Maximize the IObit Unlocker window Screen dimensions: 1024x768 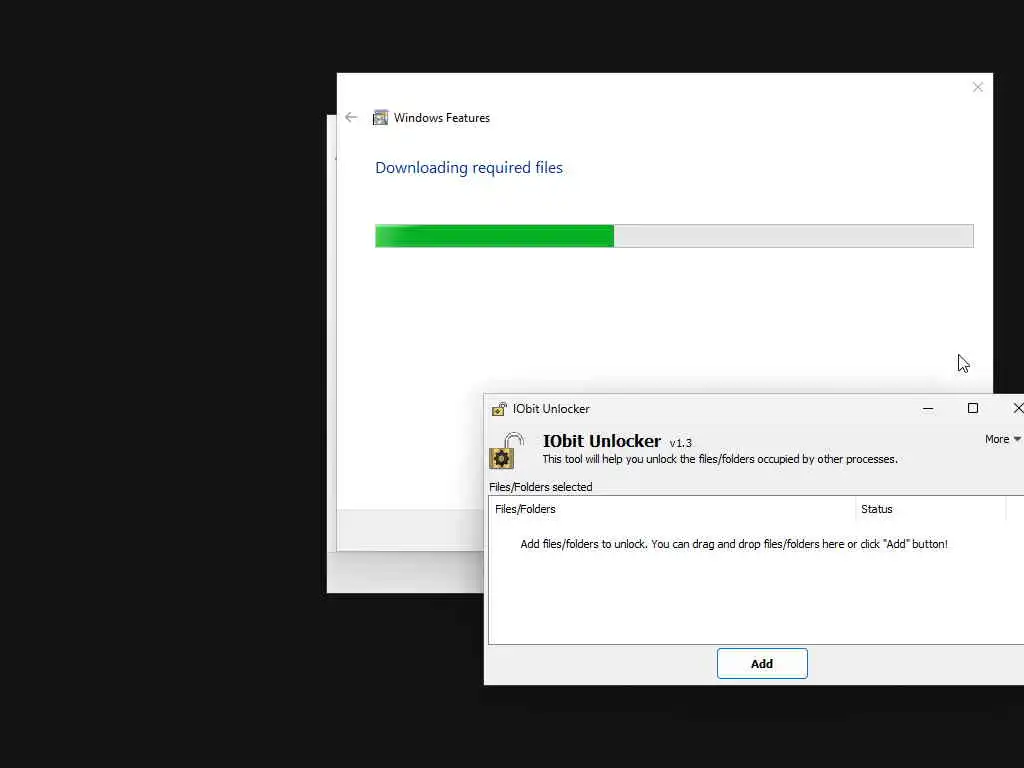(x=972, y=409)
